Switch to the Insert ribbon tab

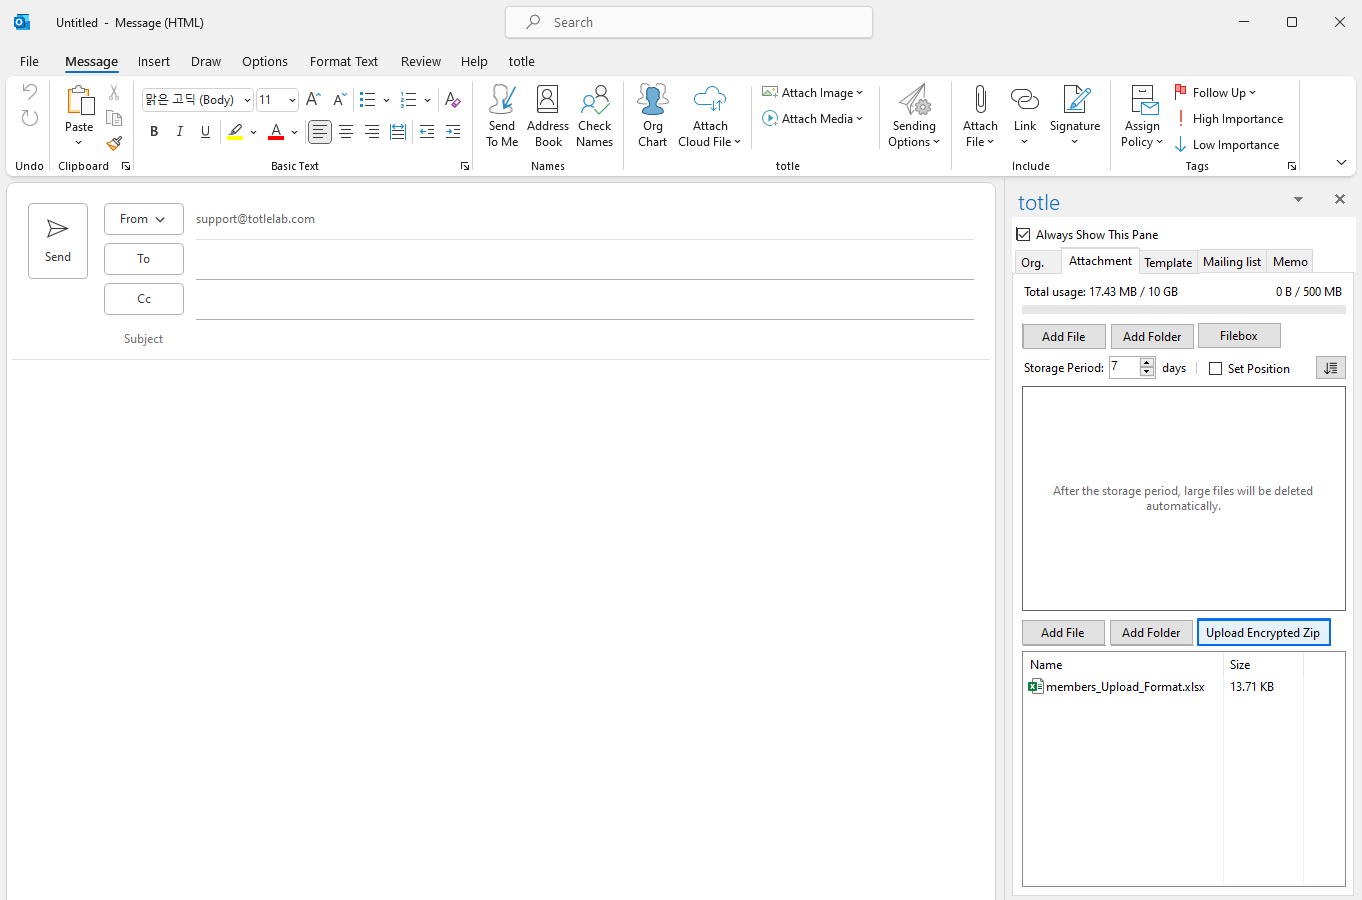tap(154, 61)
